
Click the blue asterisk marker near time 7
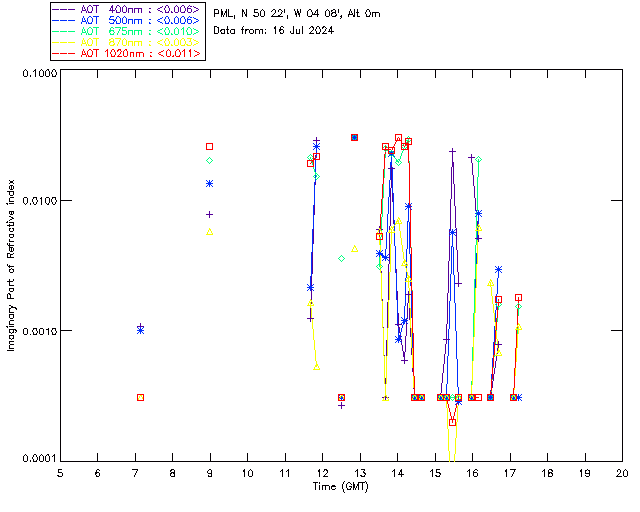click(x=140, y=331)
